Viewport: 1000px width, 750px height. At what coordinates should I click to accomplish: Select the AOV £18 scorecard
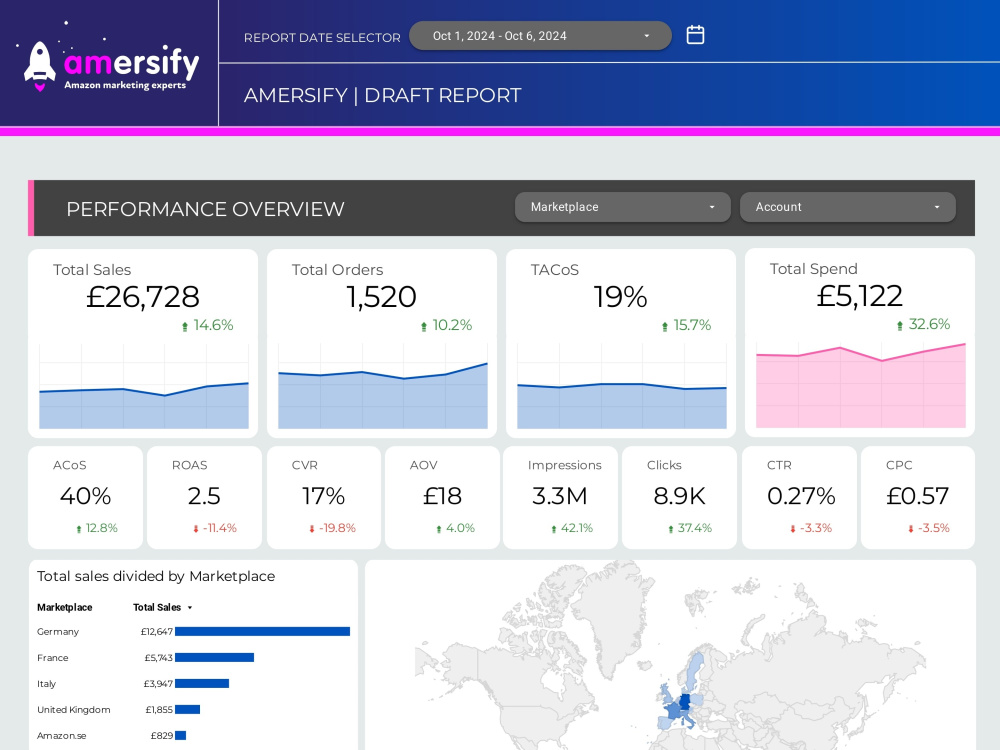[x=442, y=497]
